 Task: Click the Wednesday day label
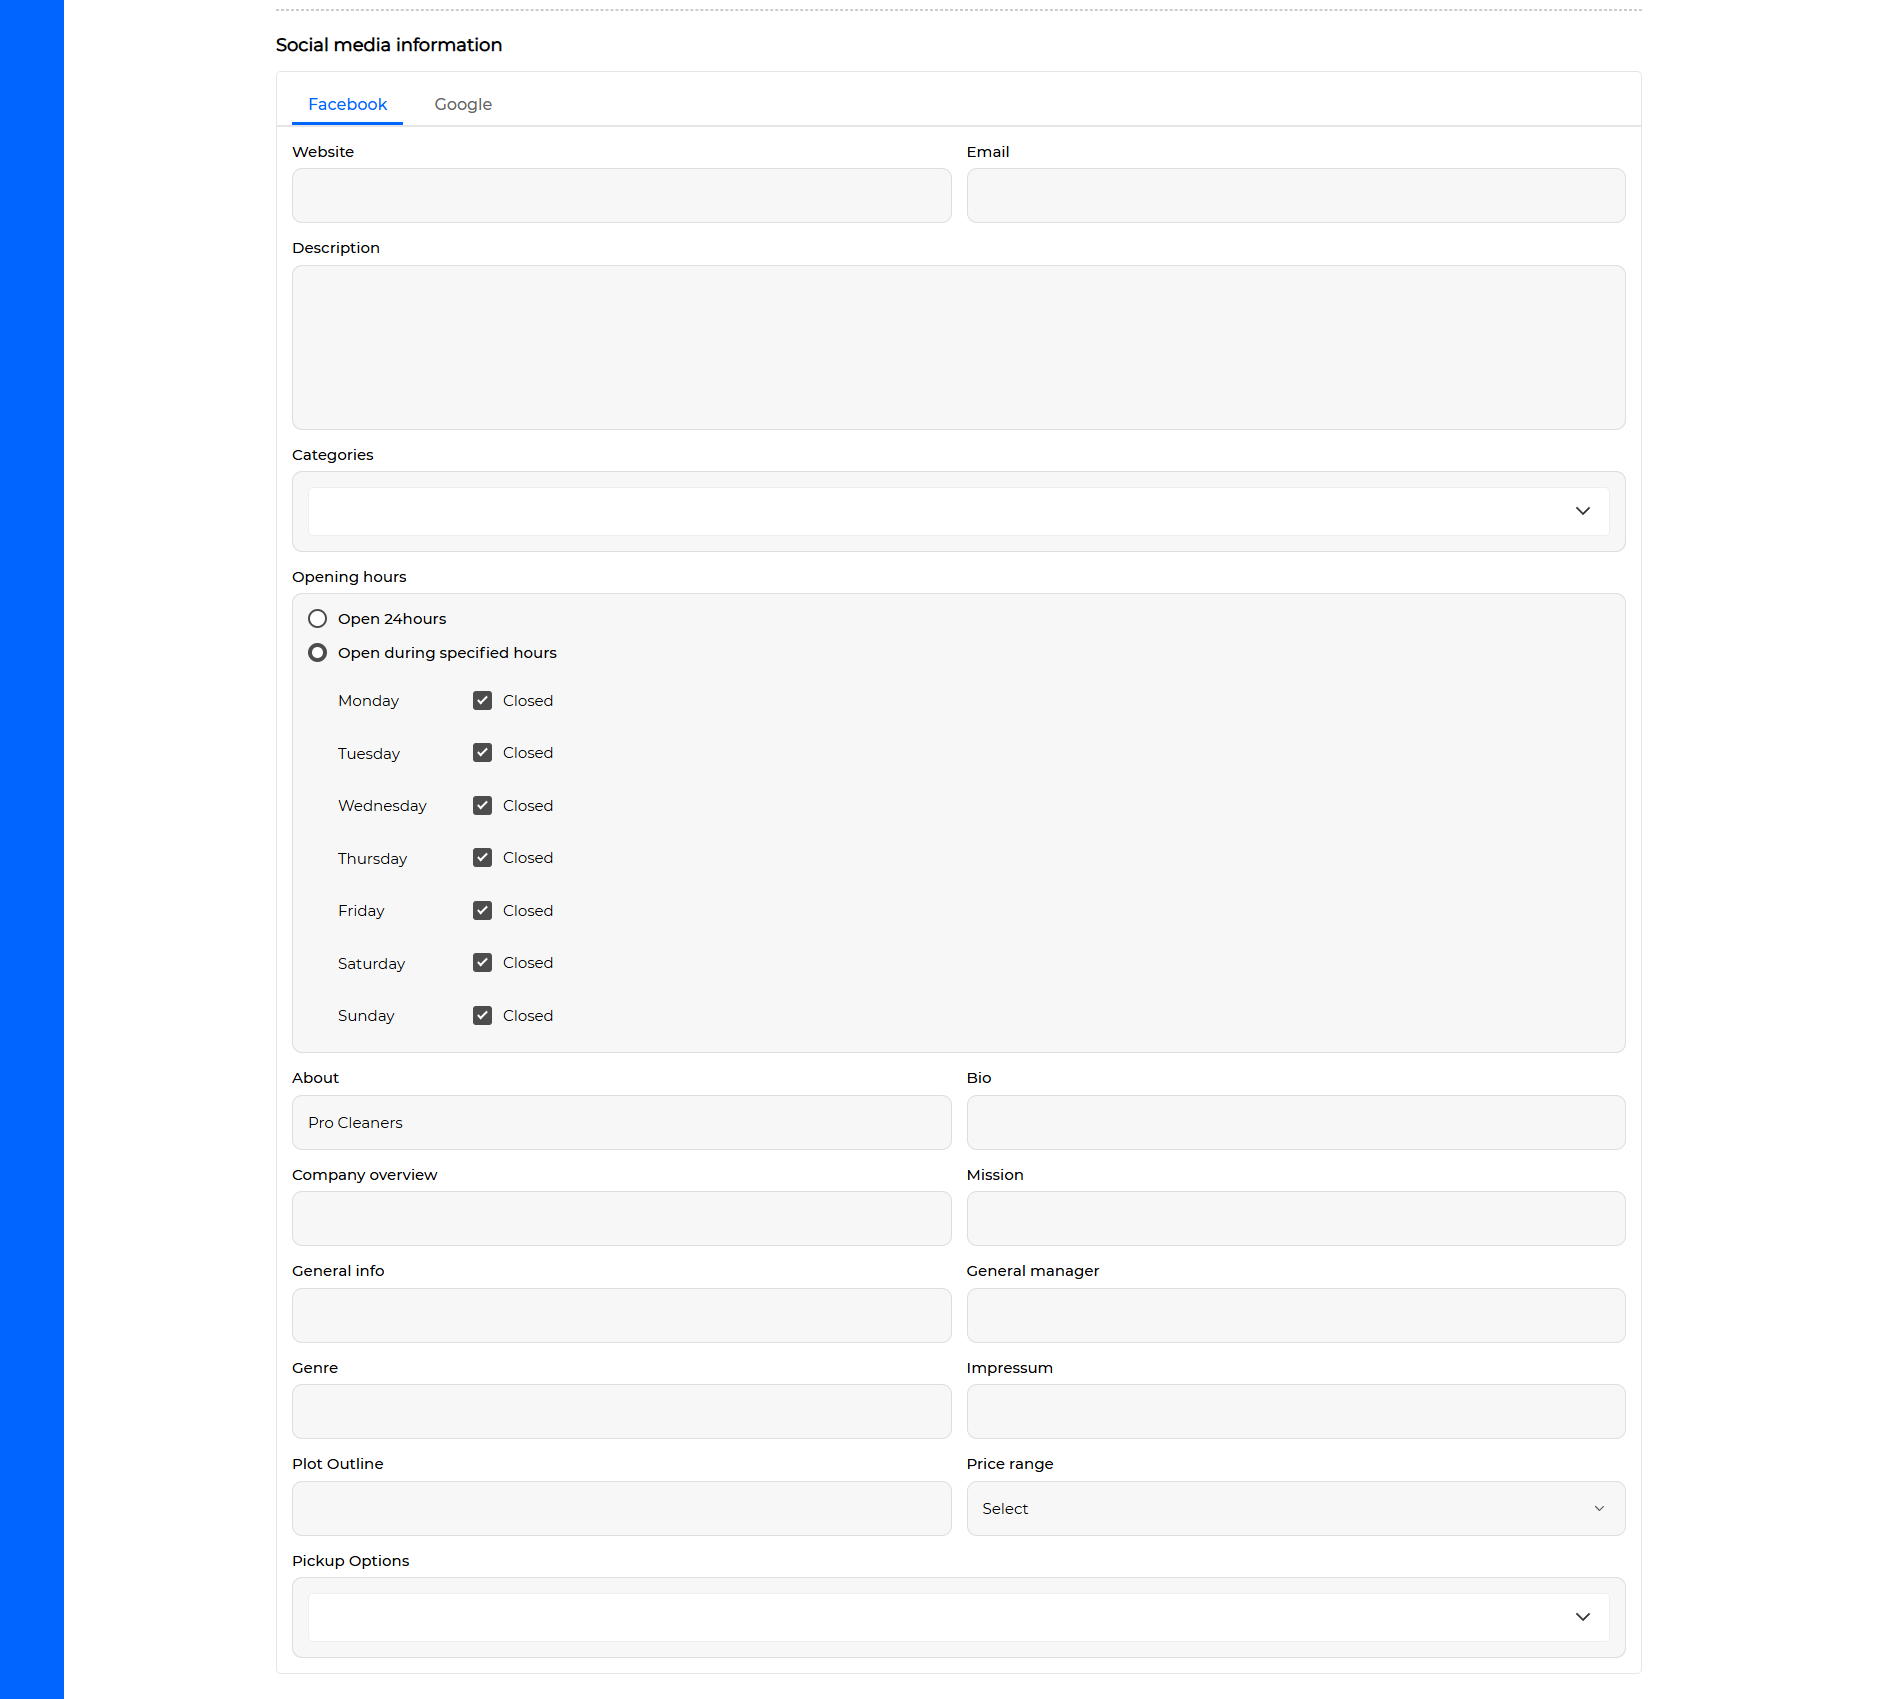coord(382,806)
